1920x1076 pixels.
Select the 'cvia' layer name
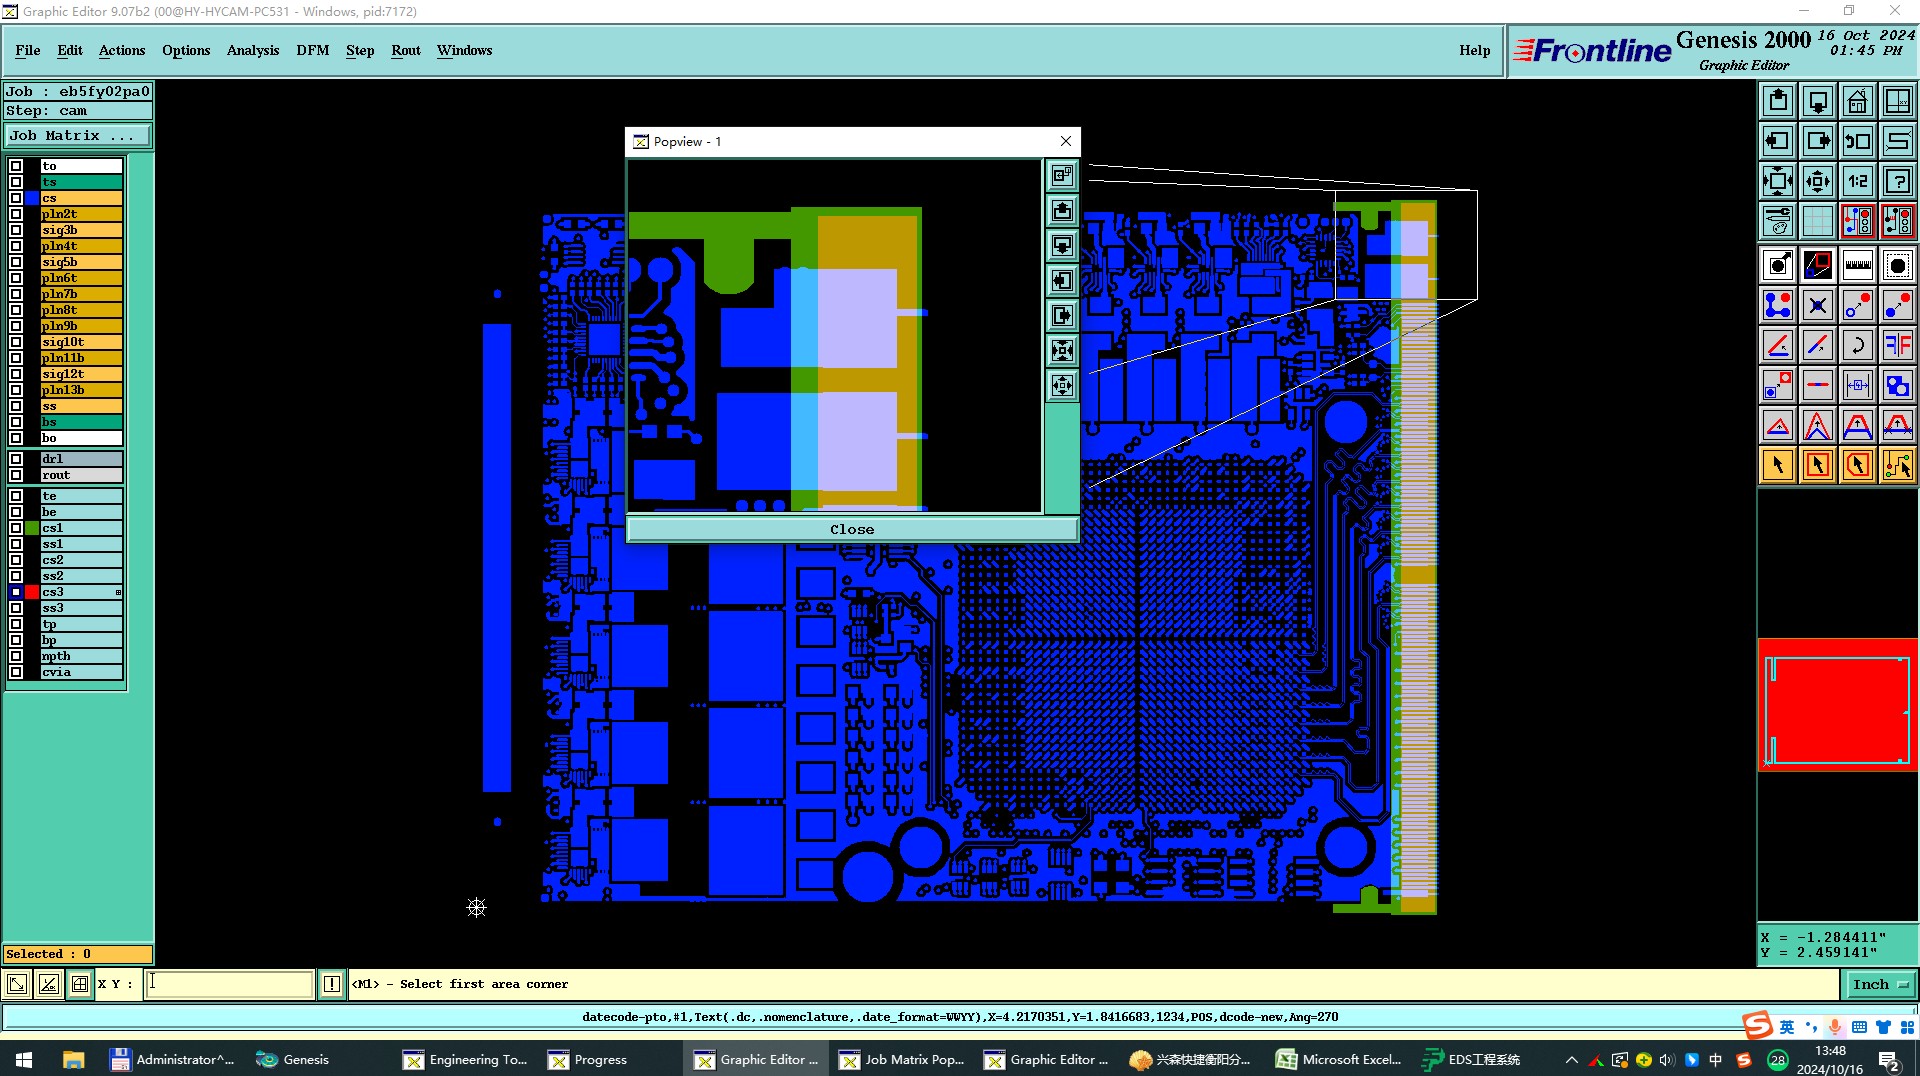(x=81, y=672)
